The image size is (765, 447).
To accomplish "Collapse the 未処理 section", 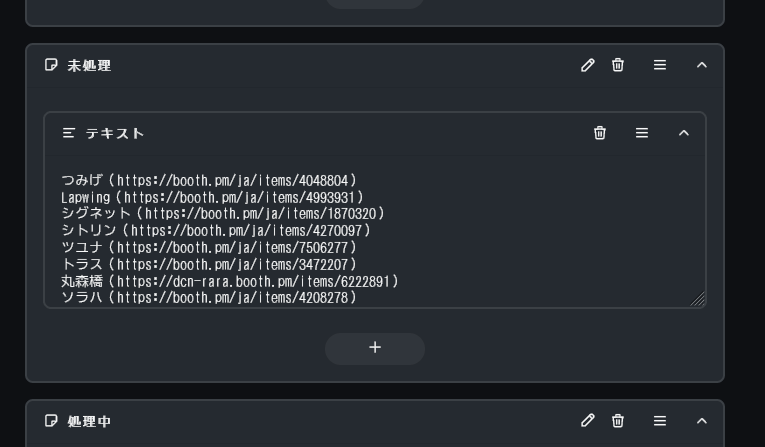I will 702,65.
